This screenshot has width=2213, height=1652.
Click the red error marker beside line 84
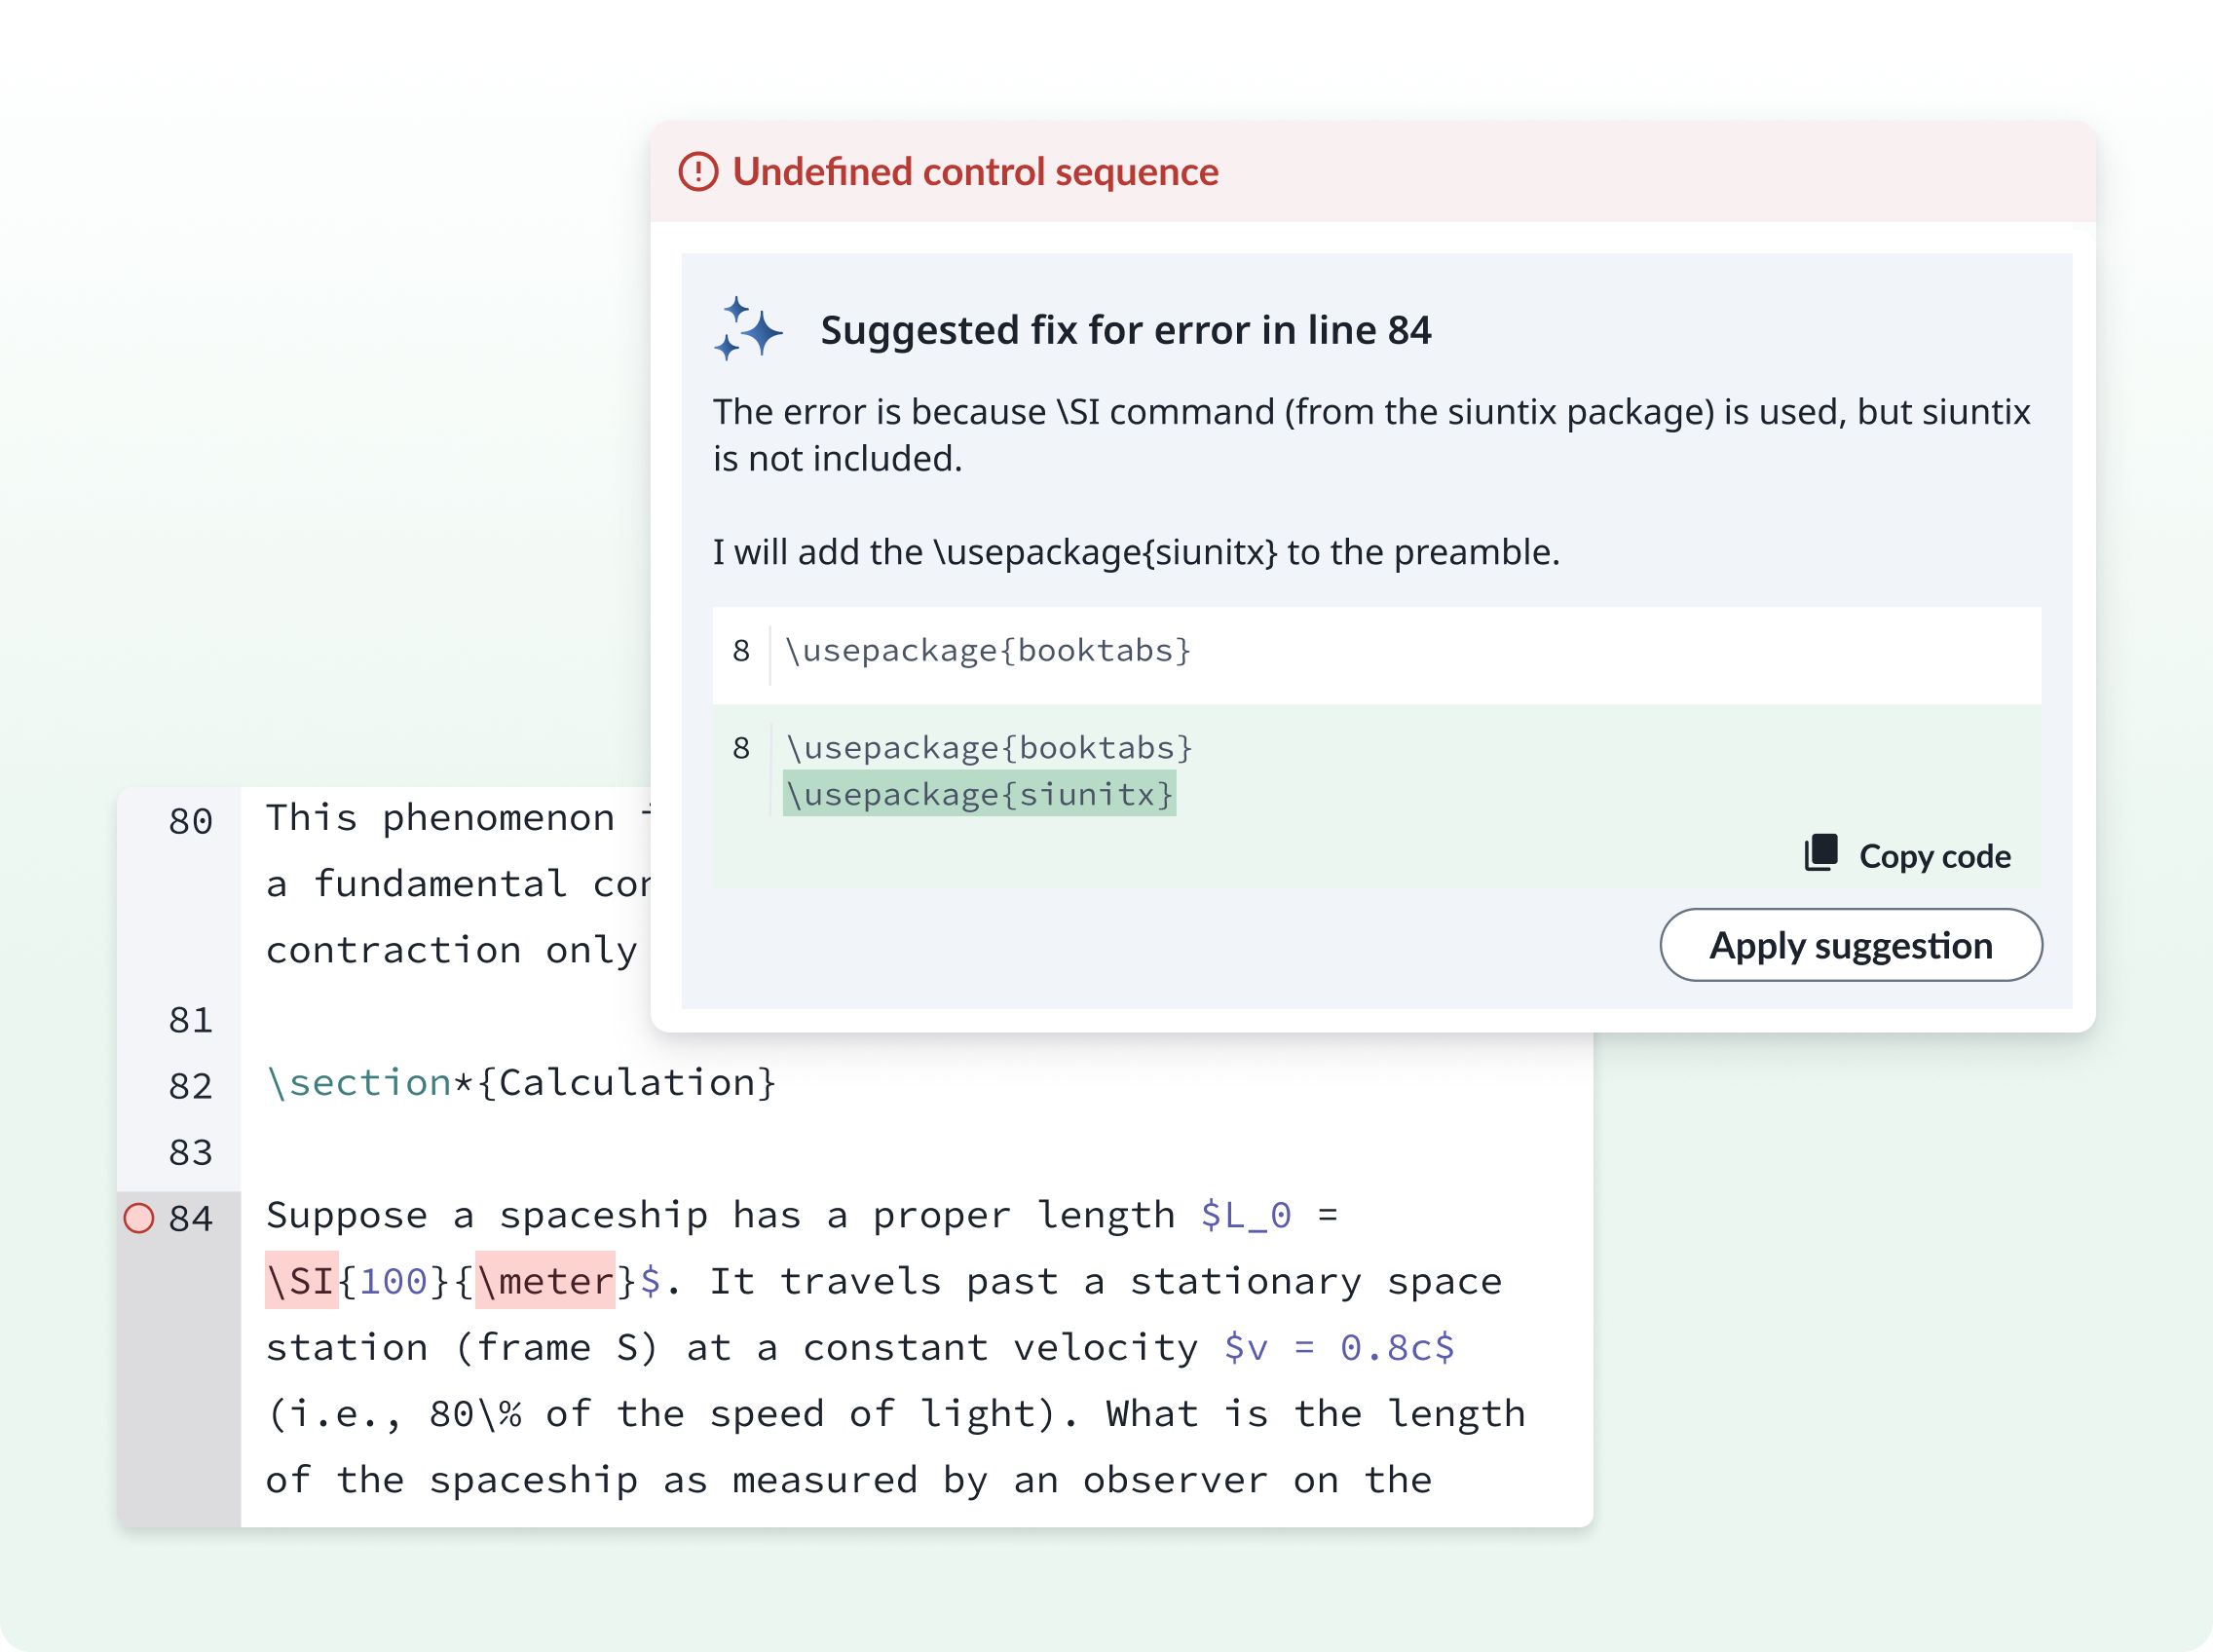[x=140, y=1219]
